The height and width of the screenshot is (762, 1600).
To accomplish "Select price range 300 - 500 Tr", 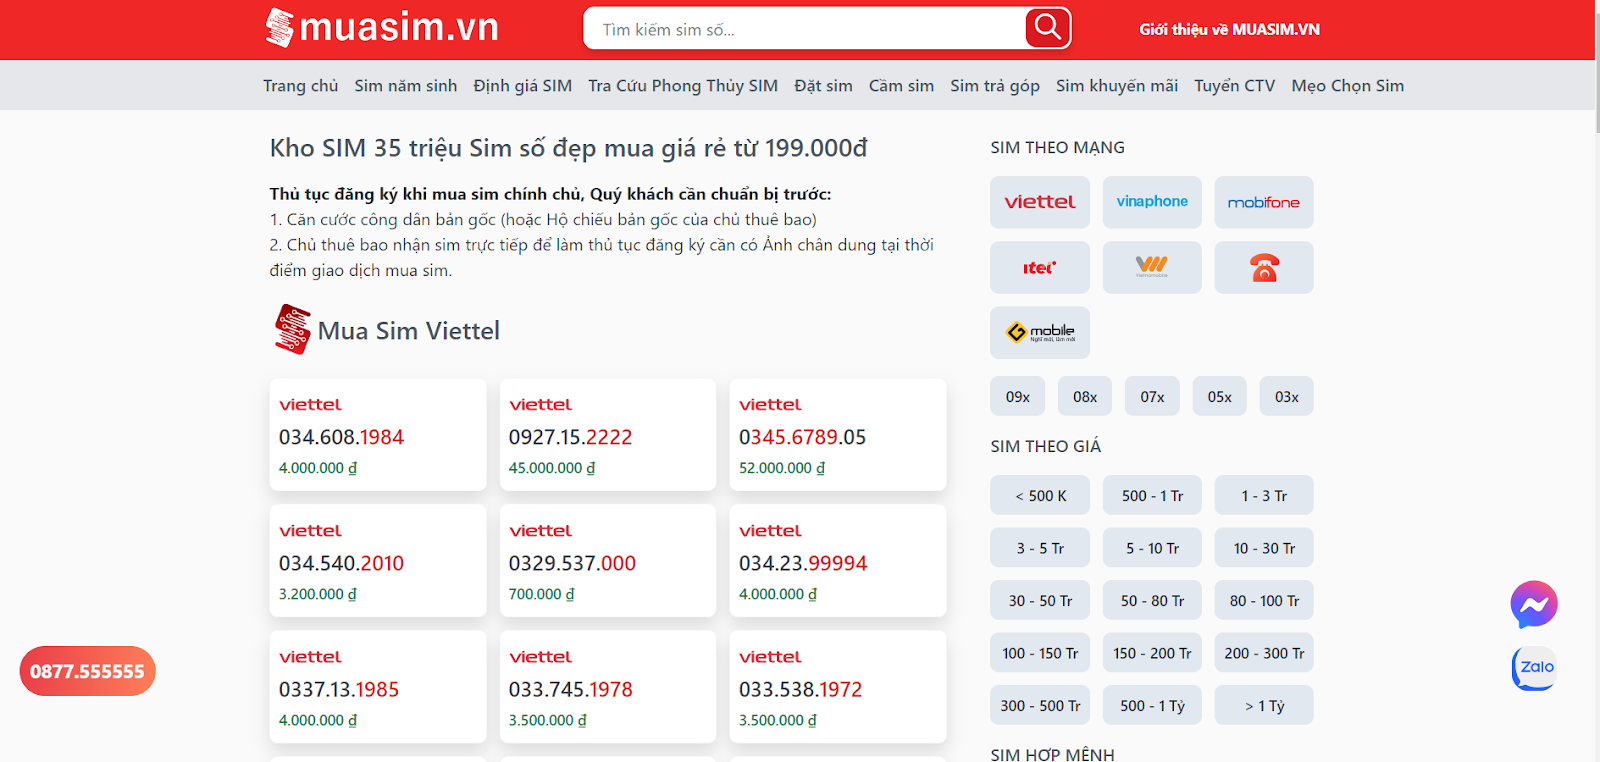I will tap(1040, 705).
